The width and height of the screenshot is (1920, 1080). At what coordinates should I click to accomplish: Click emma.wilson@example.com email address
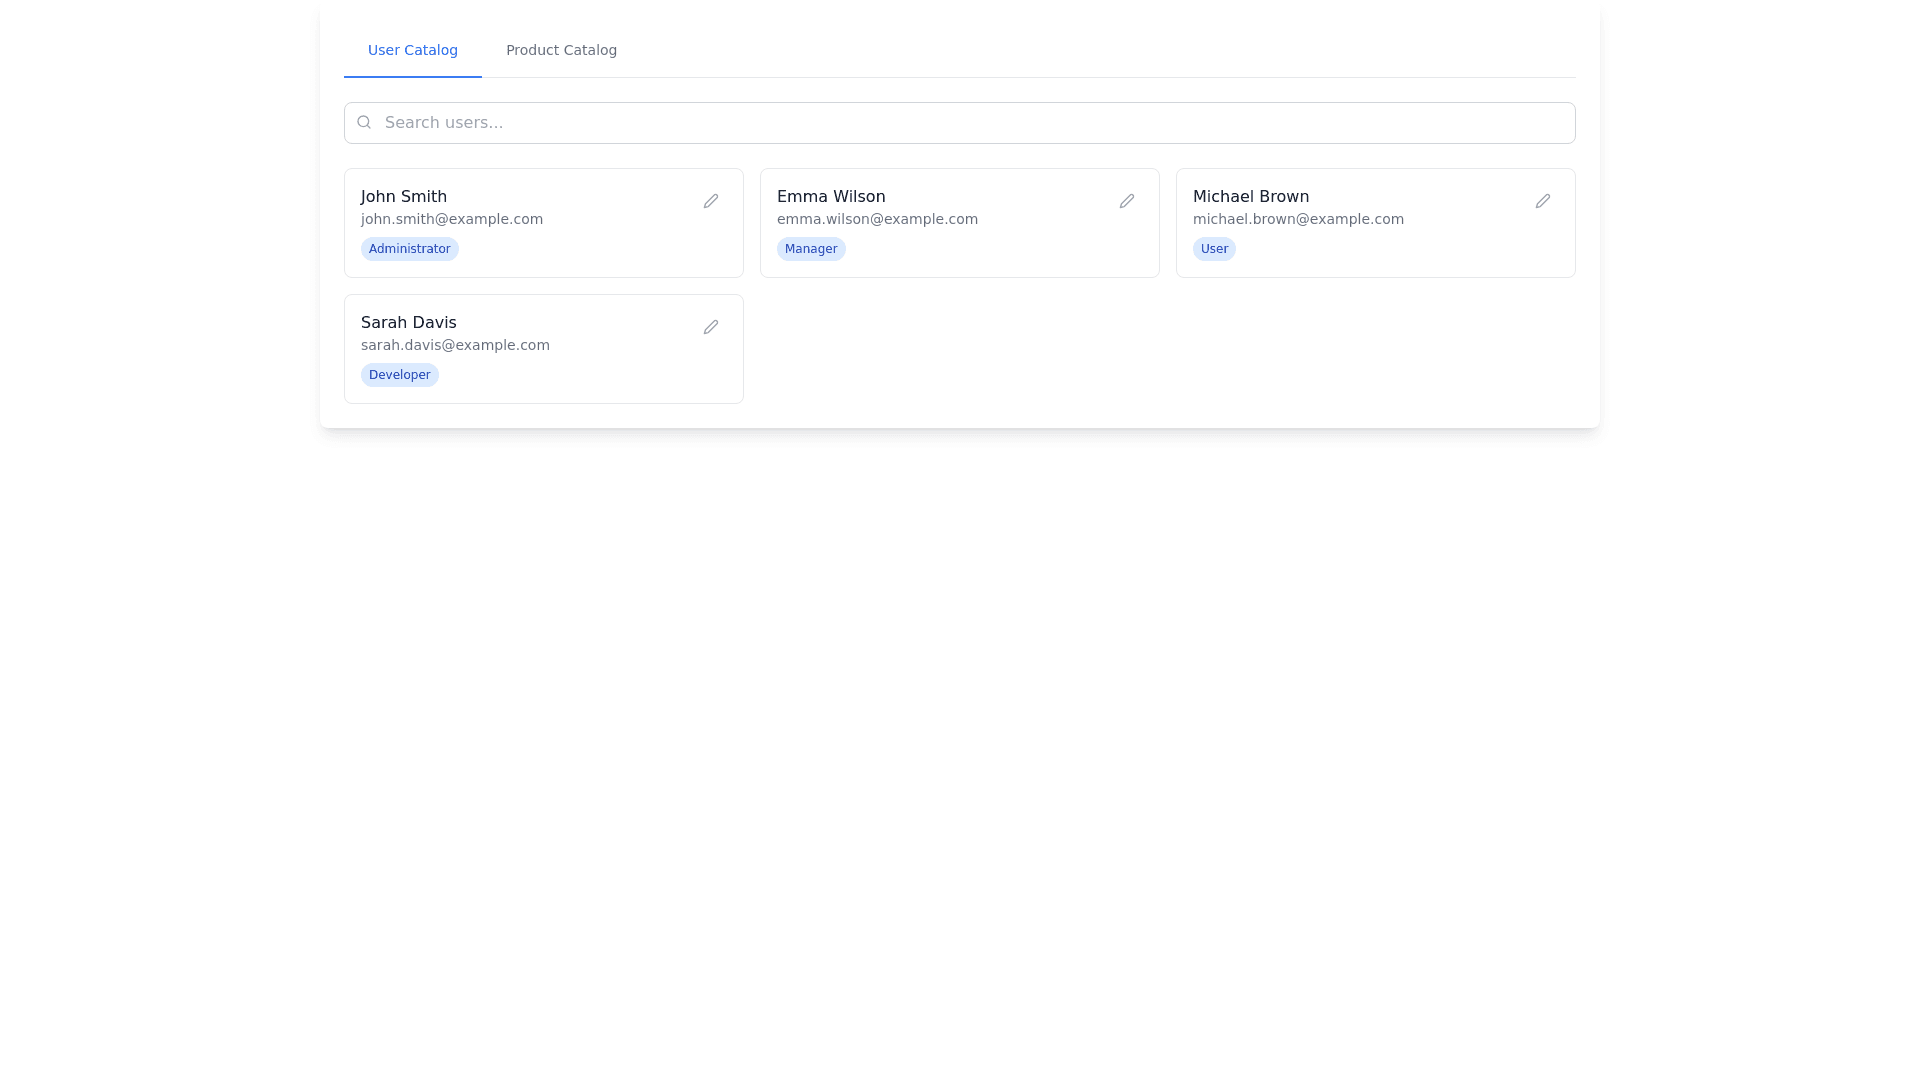click(x=877, y=219)
